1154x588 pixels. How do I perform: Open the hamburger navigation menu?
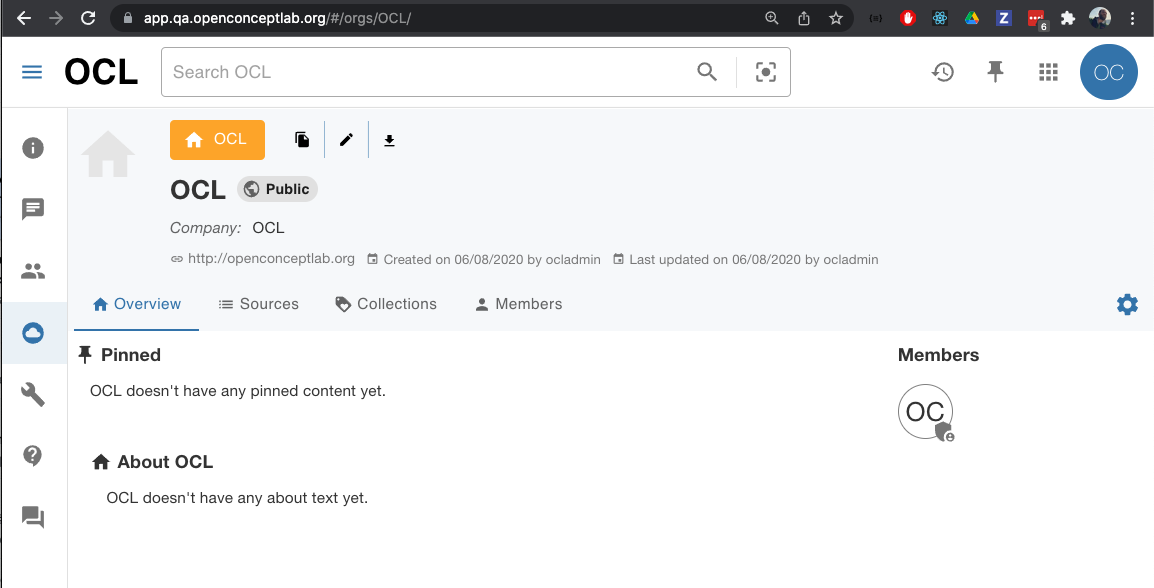click(31, 71)
